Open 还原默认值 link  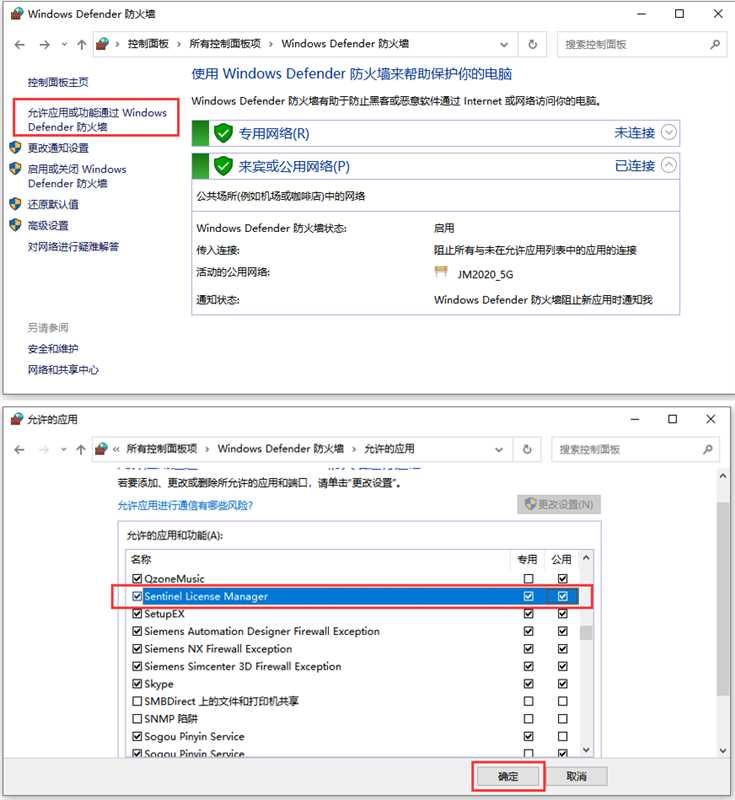53,205
